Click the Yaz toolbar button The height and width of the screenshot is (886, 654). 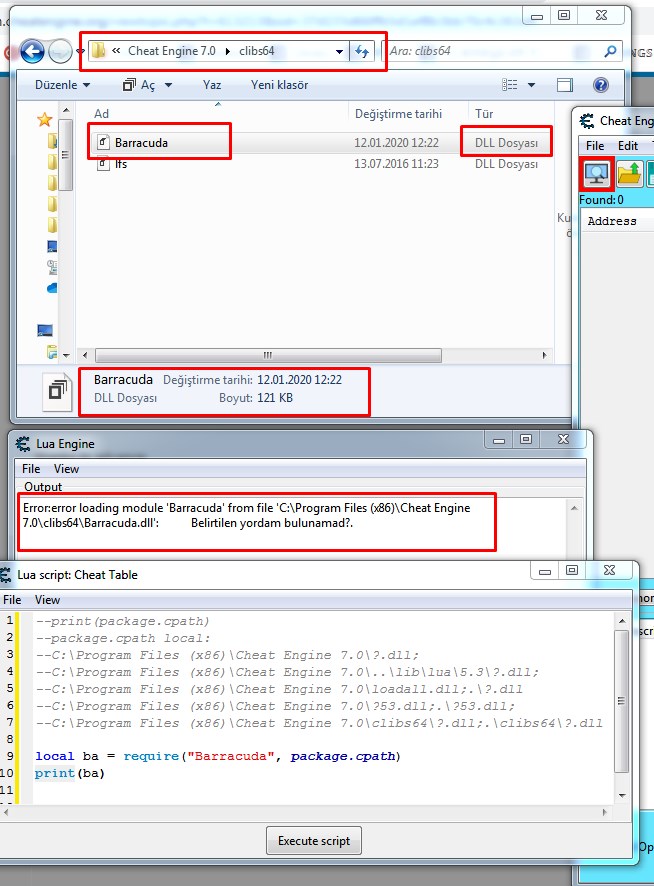coord(212,85)
